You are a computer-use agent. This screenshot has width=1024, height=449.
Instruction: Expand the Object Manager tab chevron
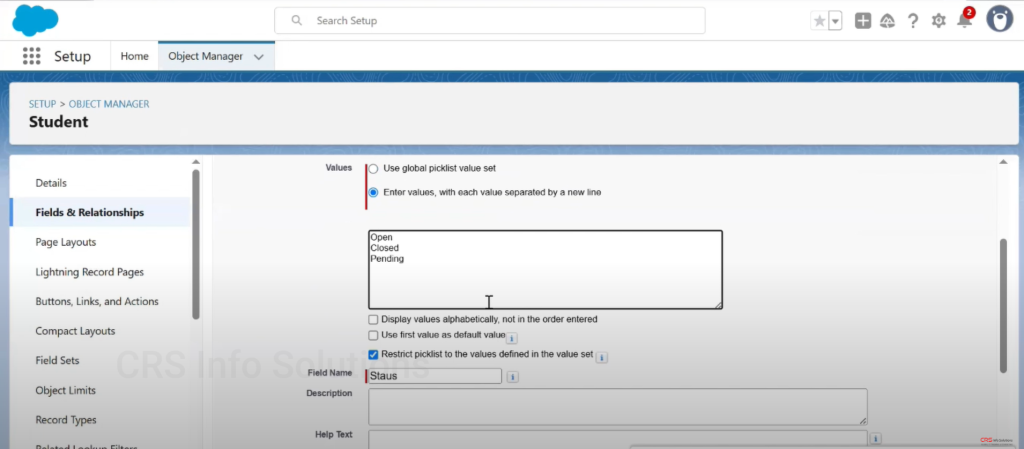click(x=259, y=57)
